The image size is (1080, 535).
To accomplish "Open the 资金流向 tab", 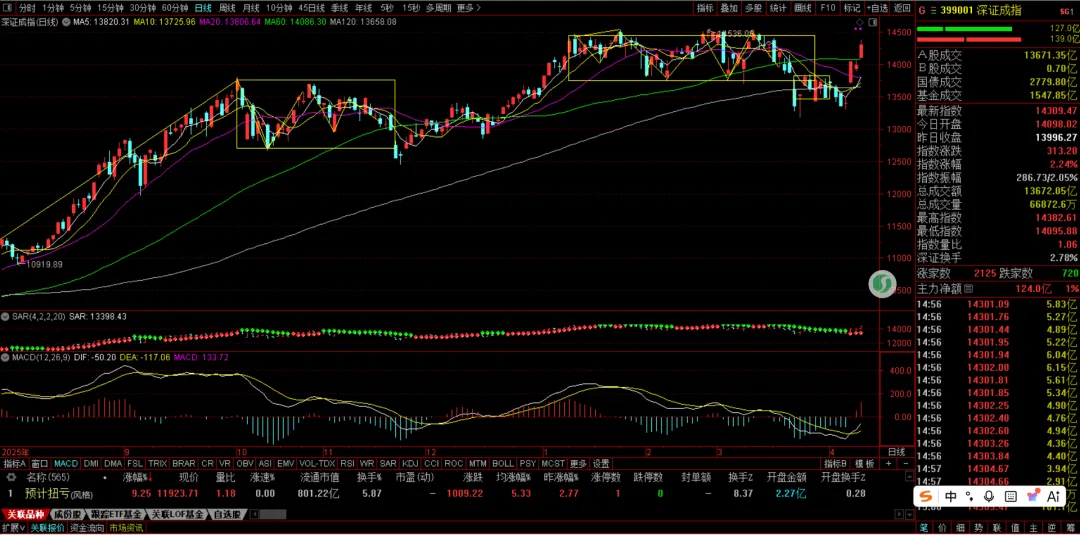I will (x=87, y=528).
